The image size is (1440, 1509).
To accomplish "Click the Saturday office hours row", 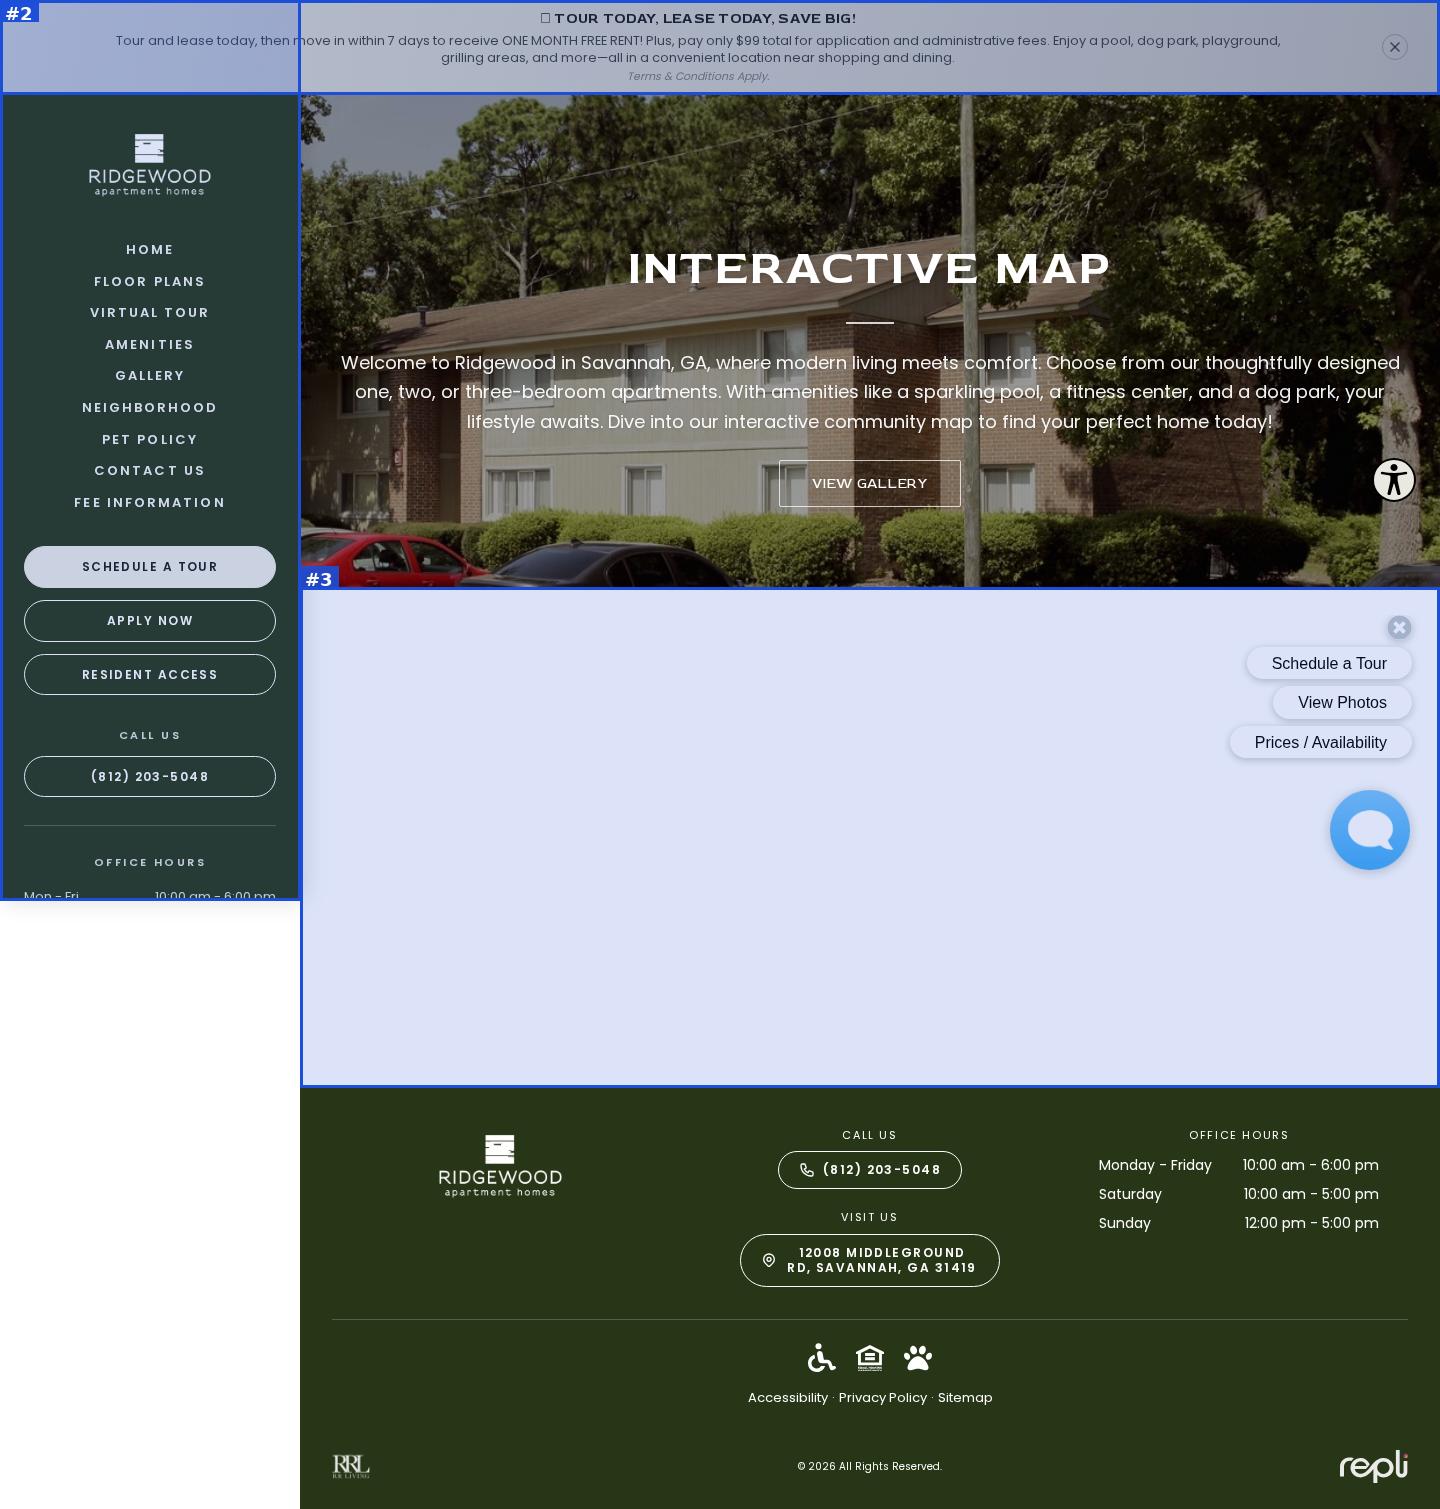I will point(1238,1194).
